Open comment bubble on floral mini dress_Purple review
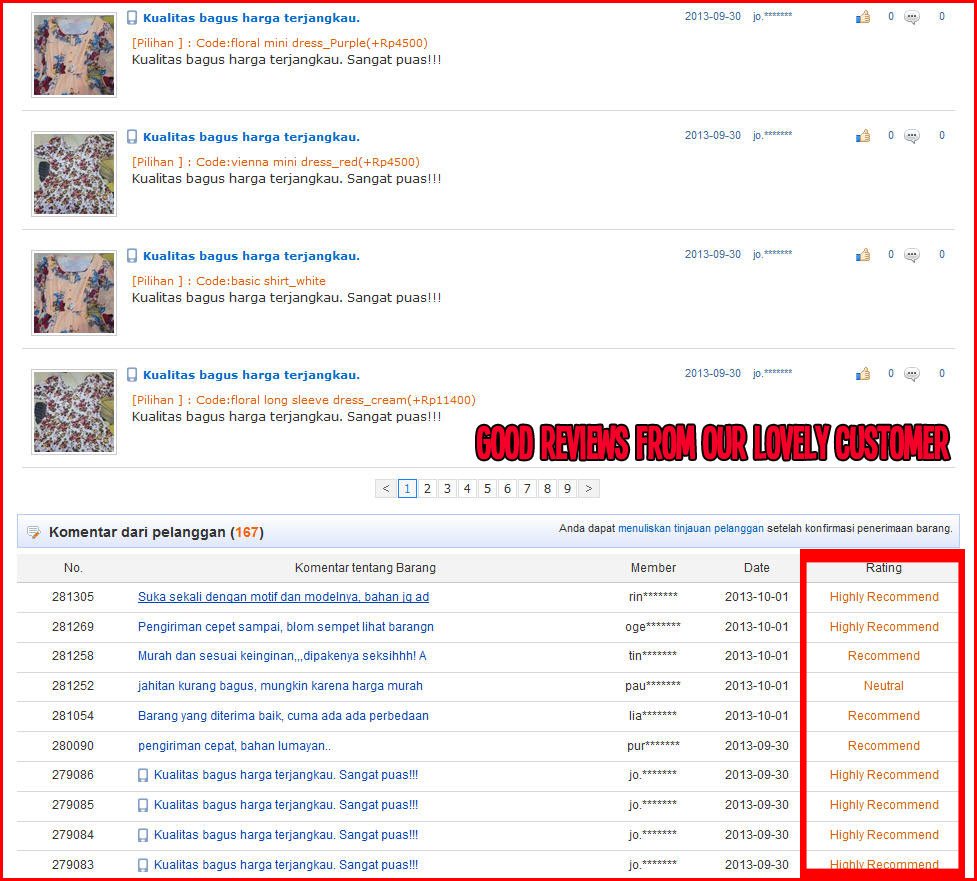Viewport: 977px width, 881px height. 912,17
